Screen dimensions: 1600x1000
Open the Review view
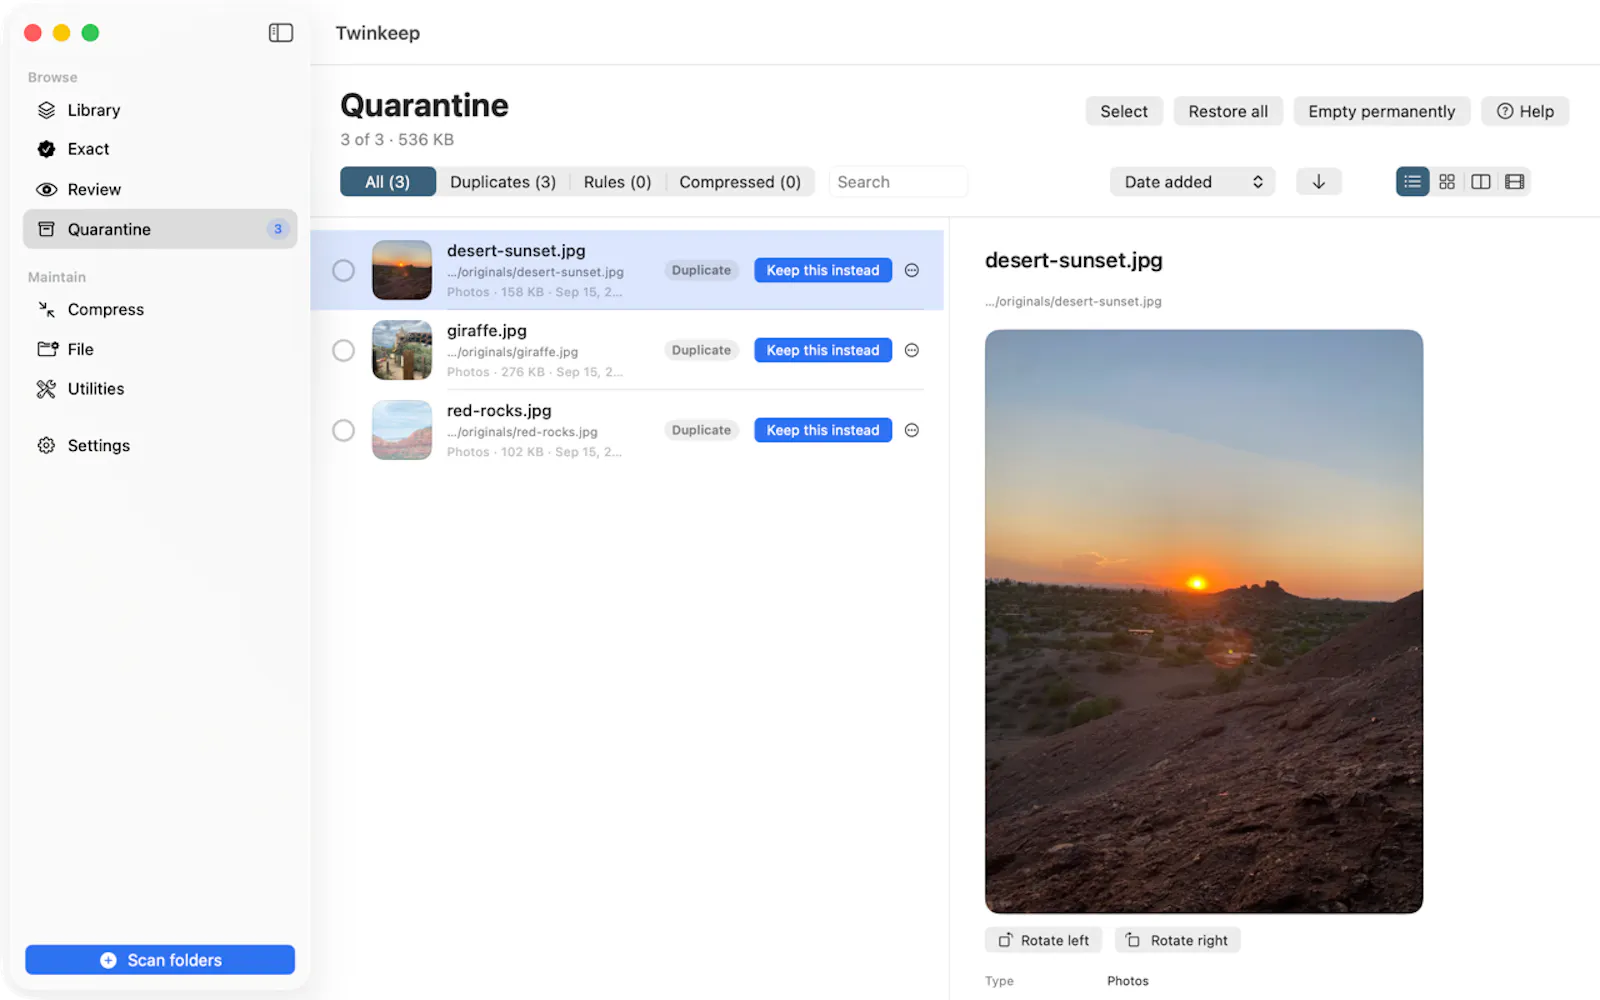click(160, 189)
